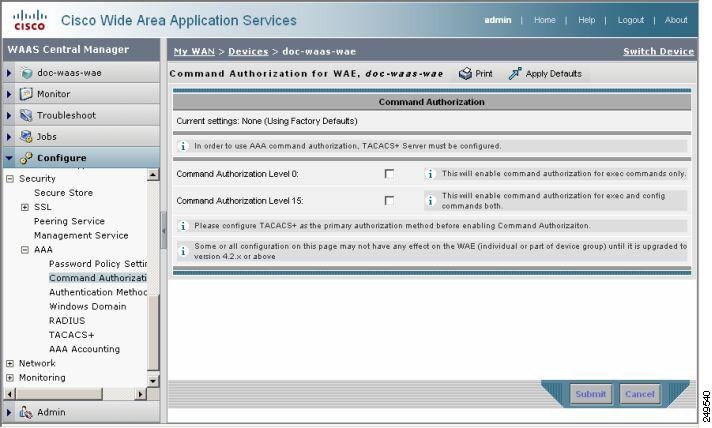Click info icon beside primary authorization note
The height and width of the screenshot is (428, 712).
183,226
